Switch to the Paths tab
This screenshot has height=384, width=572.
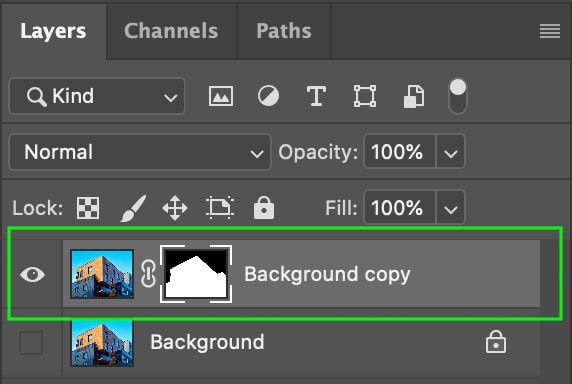tap(284, 31)
